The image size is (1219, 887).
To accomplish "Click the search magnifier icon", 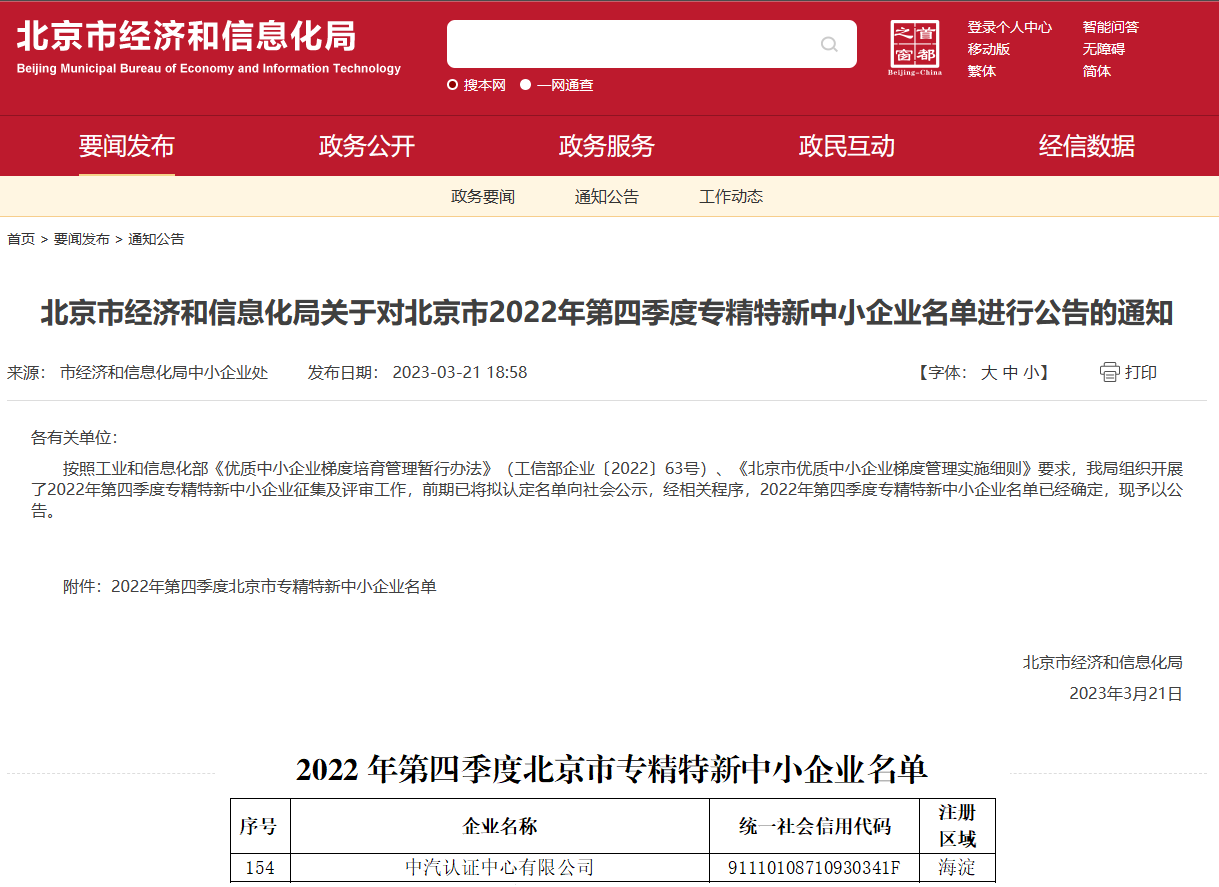I will click(829, 44).
